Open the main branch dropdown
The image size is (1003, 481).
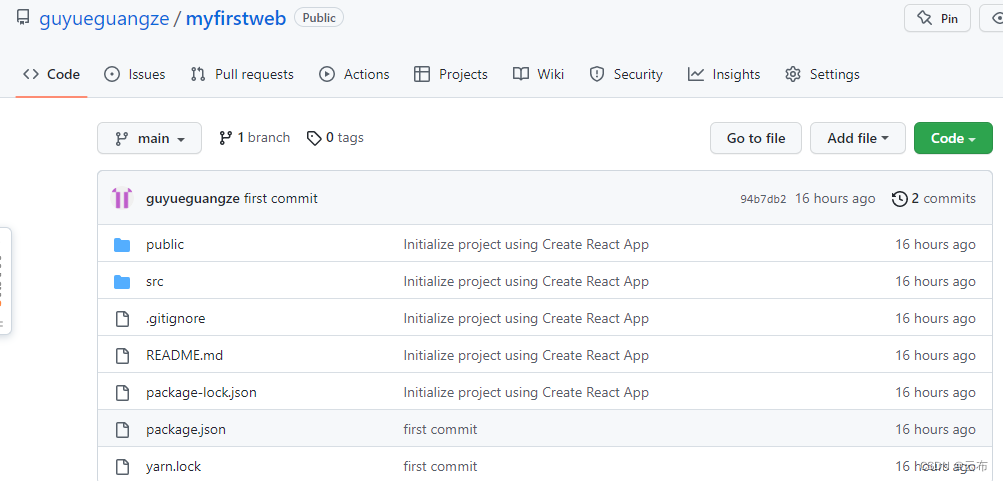149,139
